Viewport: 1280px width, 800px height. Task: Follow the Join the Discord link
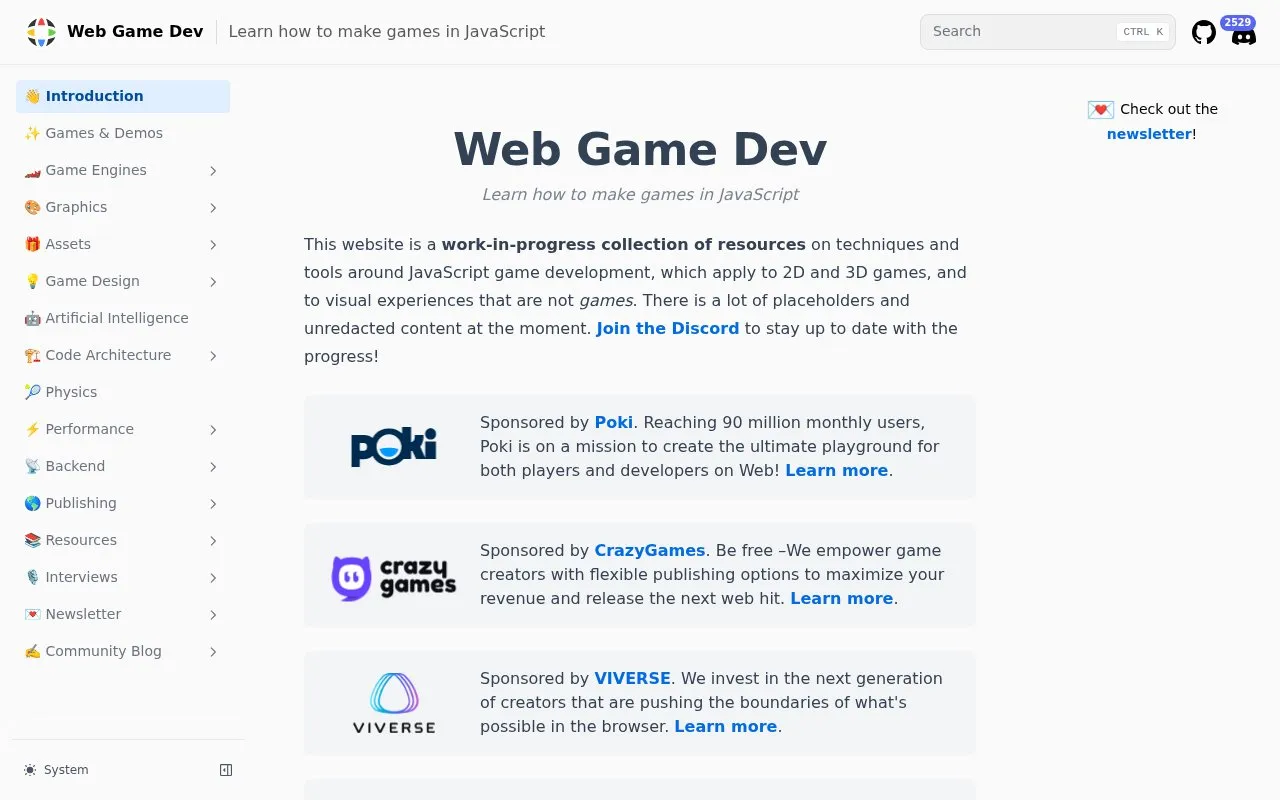tap(667, 328)
